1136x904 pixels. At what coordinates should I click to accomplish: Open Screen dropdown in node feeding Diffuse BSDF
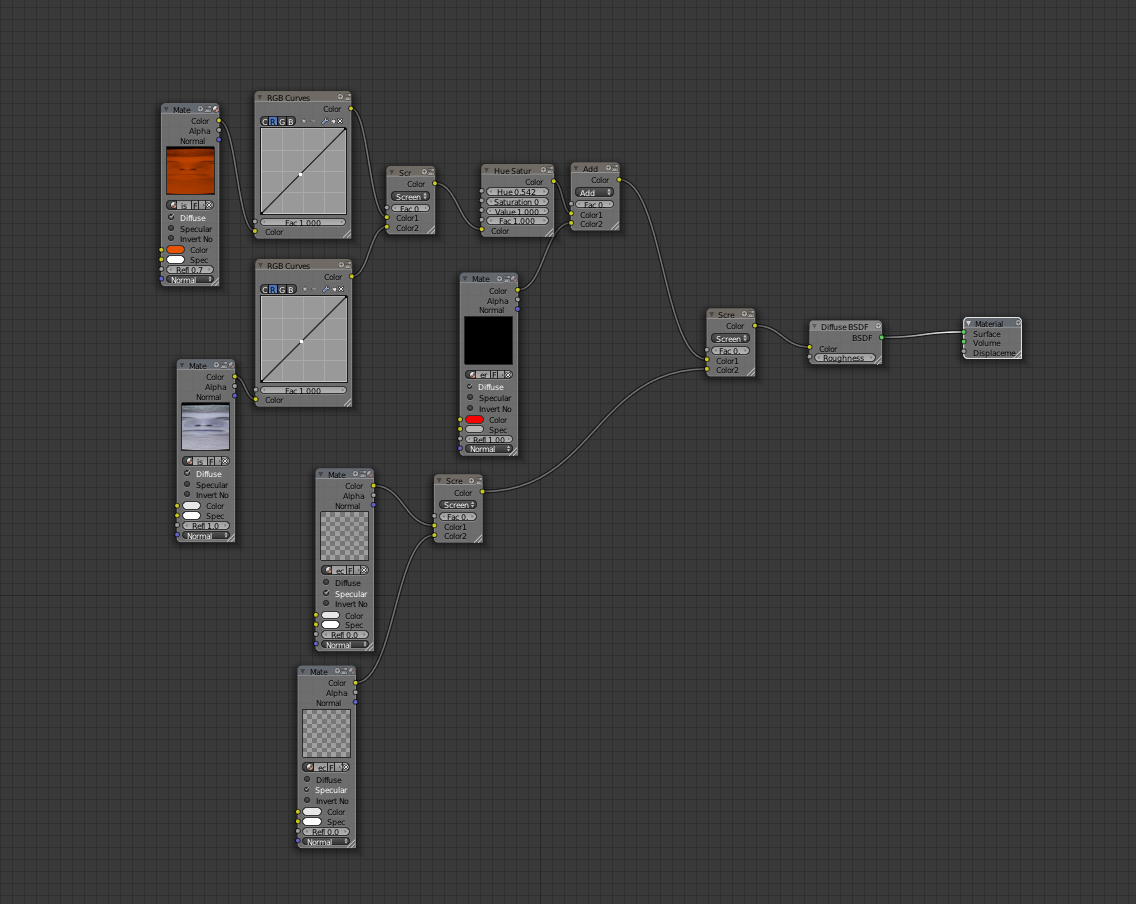[730, 338]
